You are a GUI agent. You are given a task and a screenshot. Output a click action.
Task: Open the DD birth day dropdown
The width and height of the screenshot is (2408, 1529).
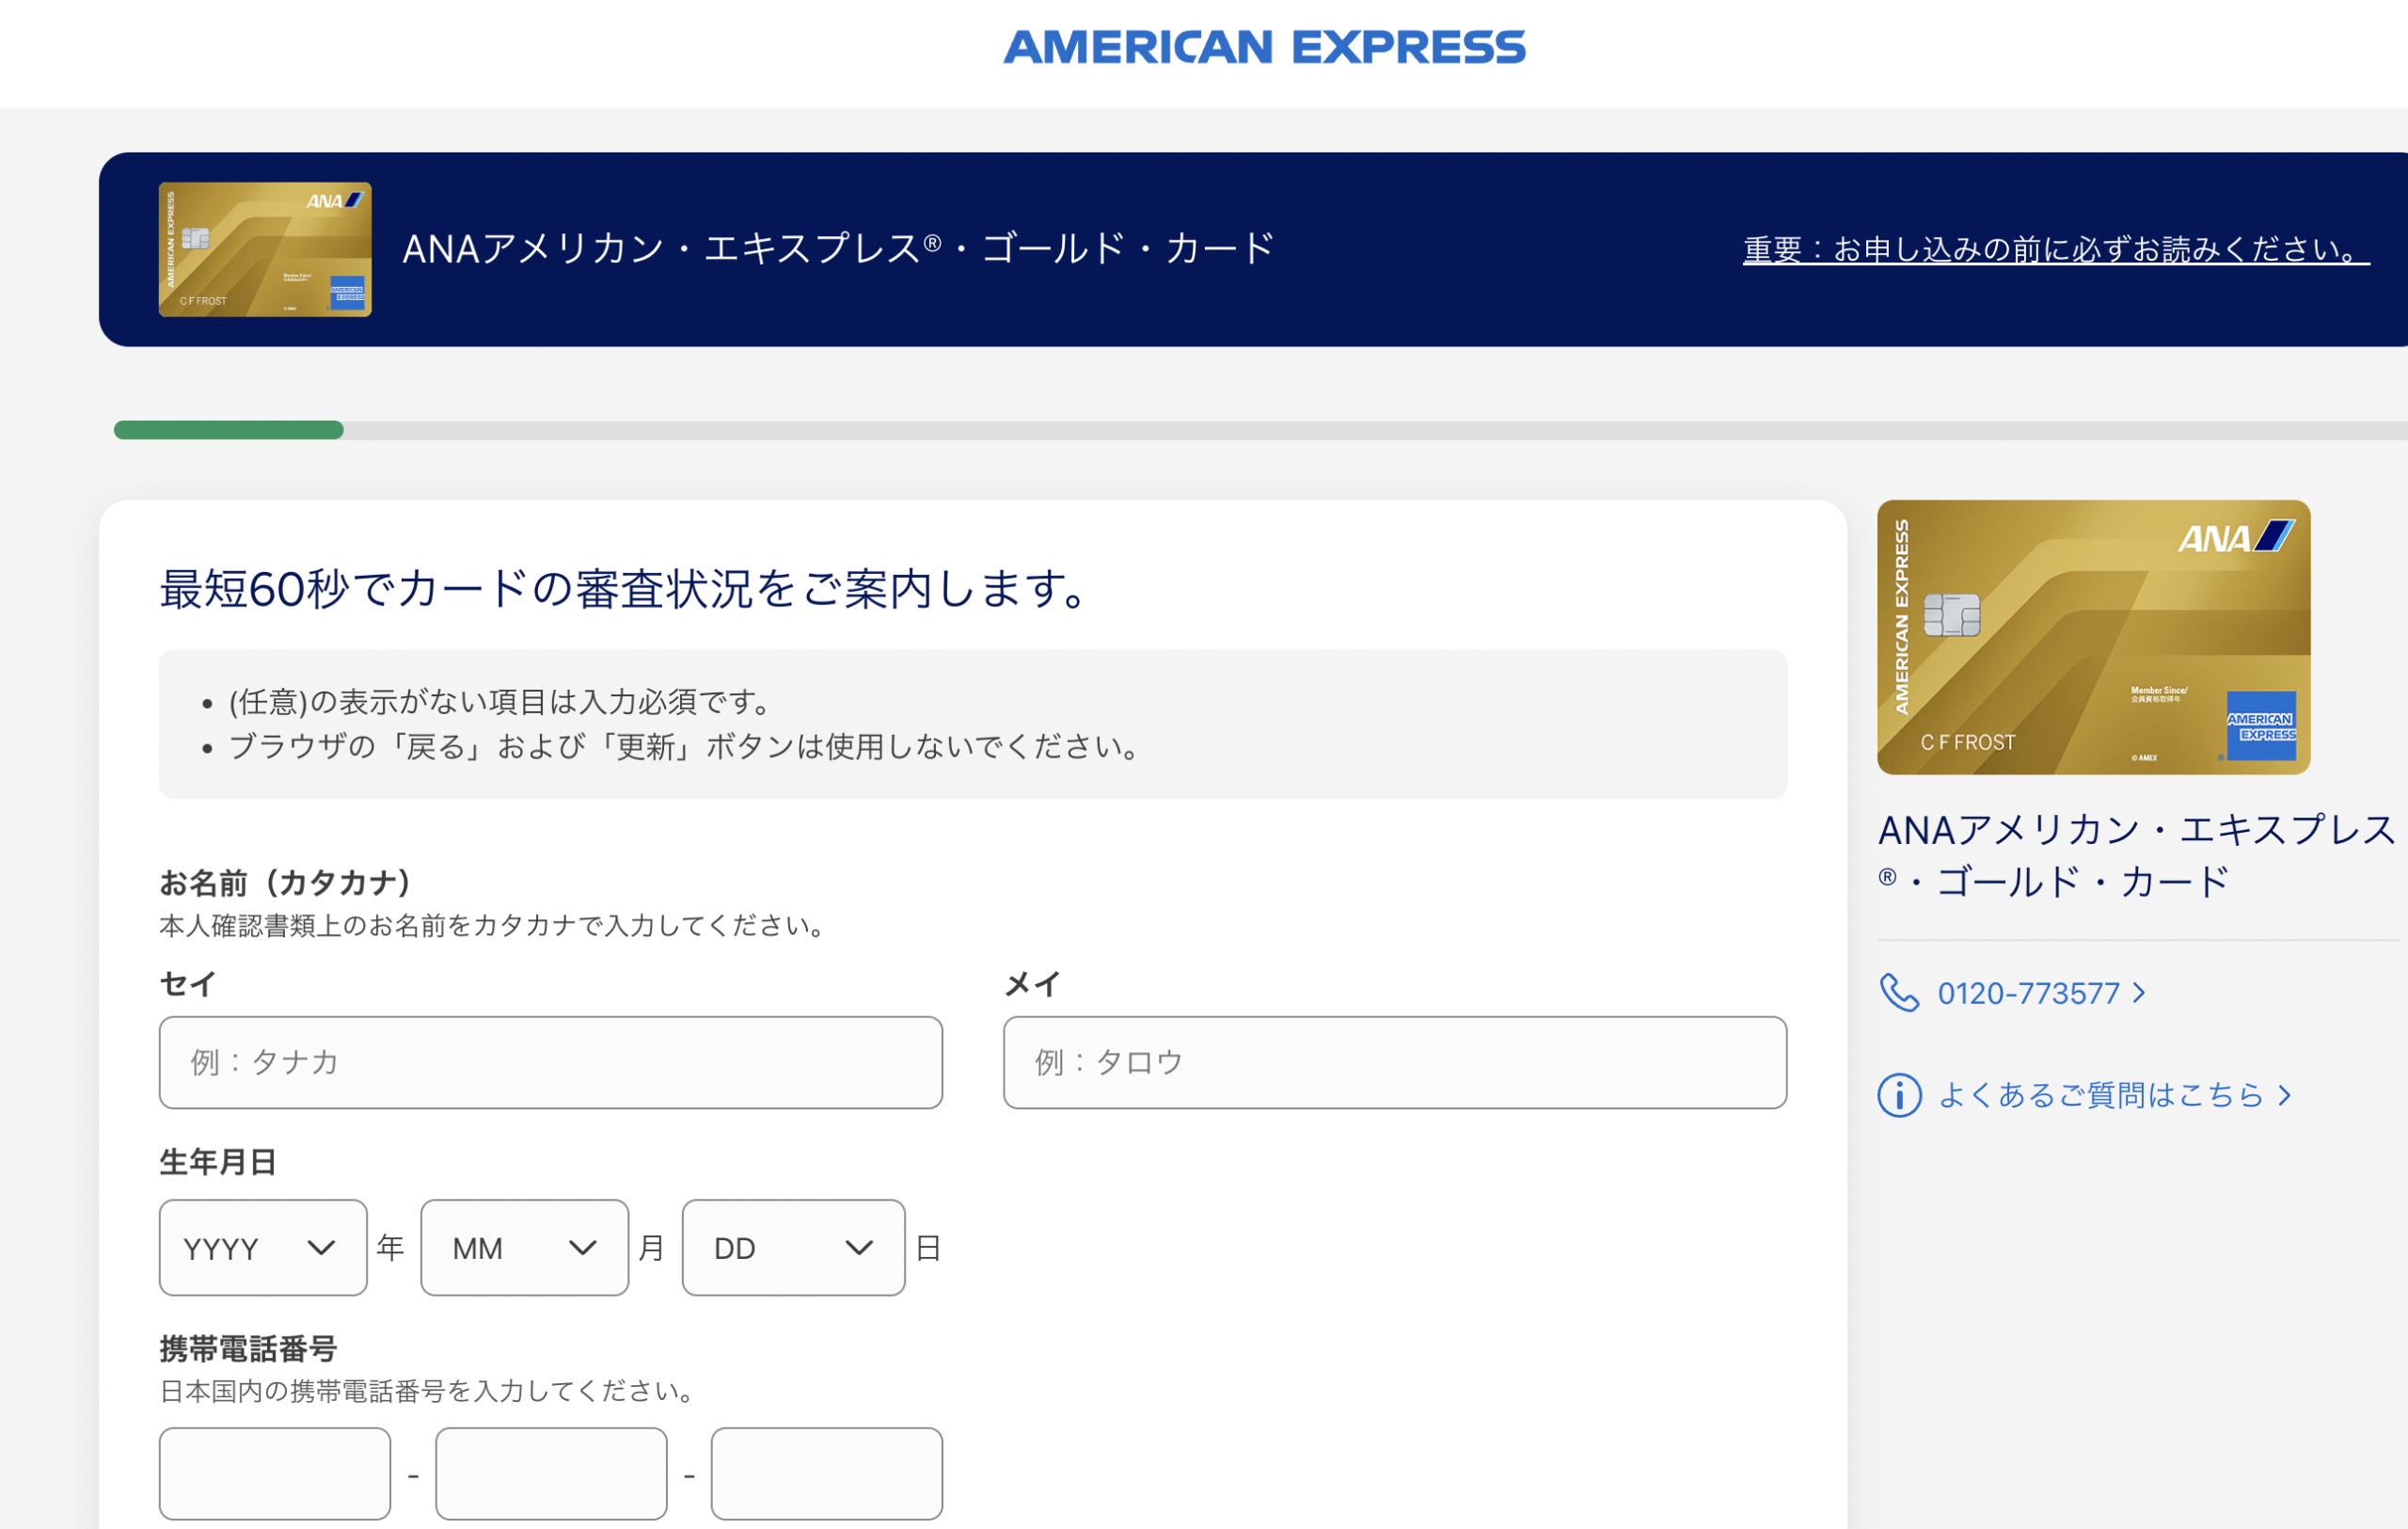pos(794,1248)
